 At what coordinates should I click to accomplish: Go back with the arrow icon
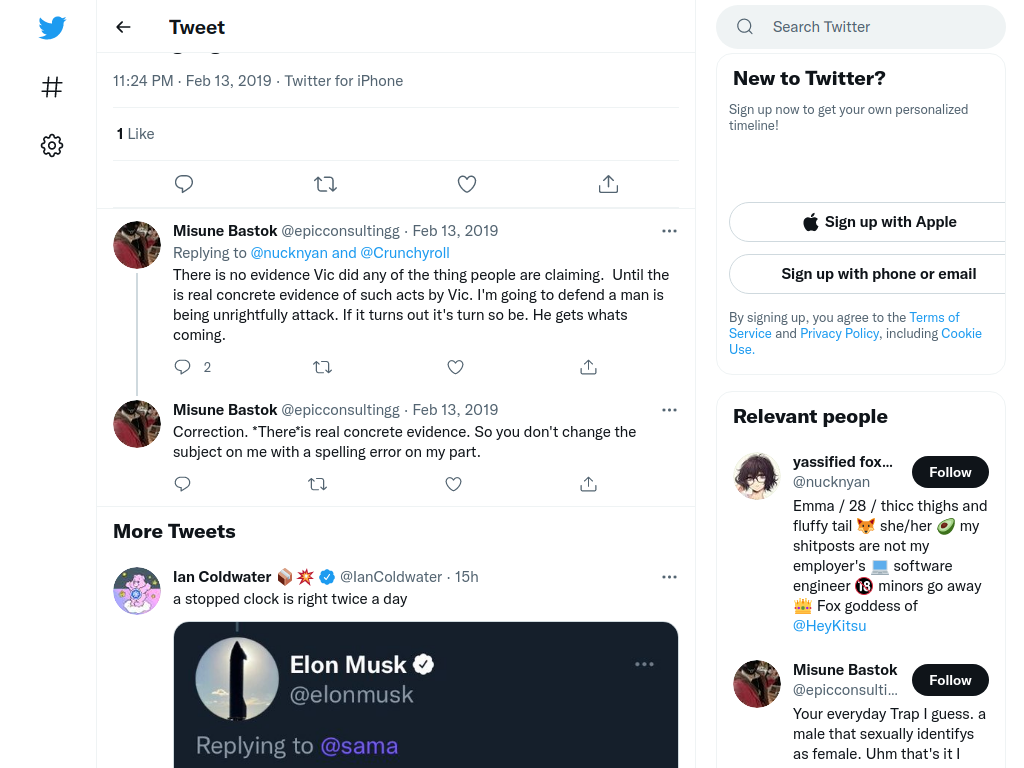coord(123,27)
